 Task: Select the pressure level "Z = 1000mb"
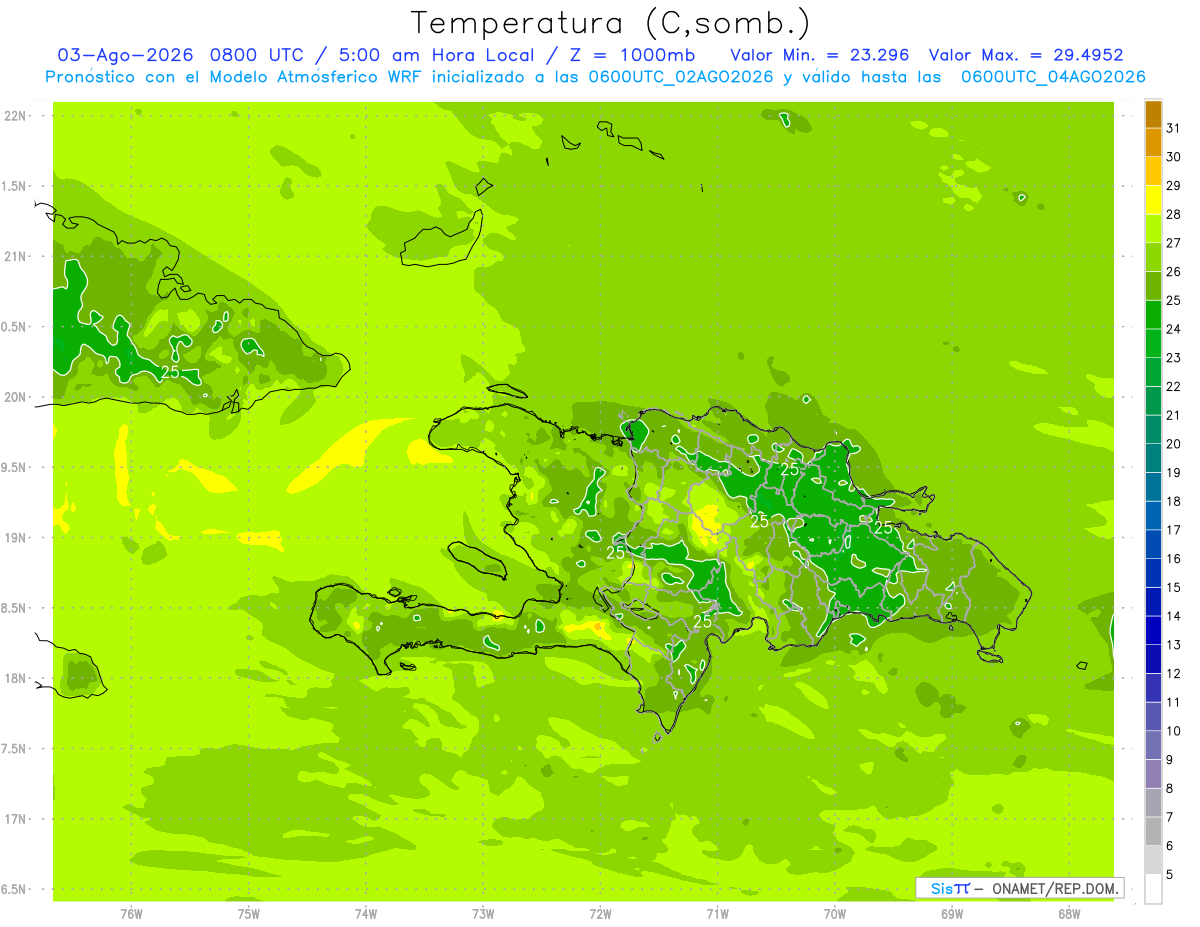[x=632, y=55]
